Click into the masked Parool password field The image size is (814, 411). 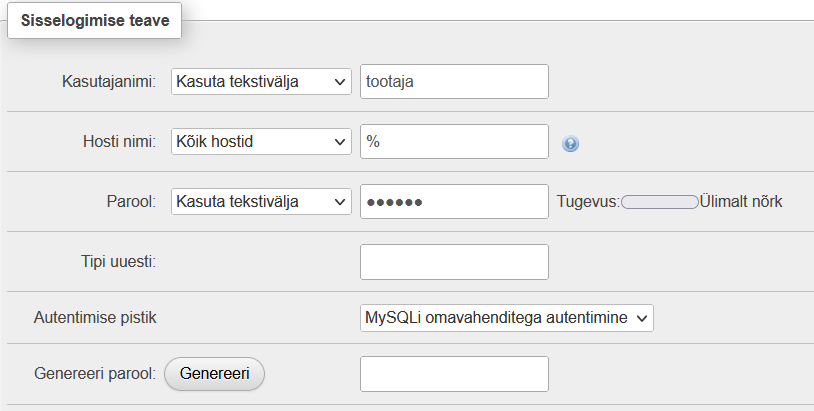(454, 201)
